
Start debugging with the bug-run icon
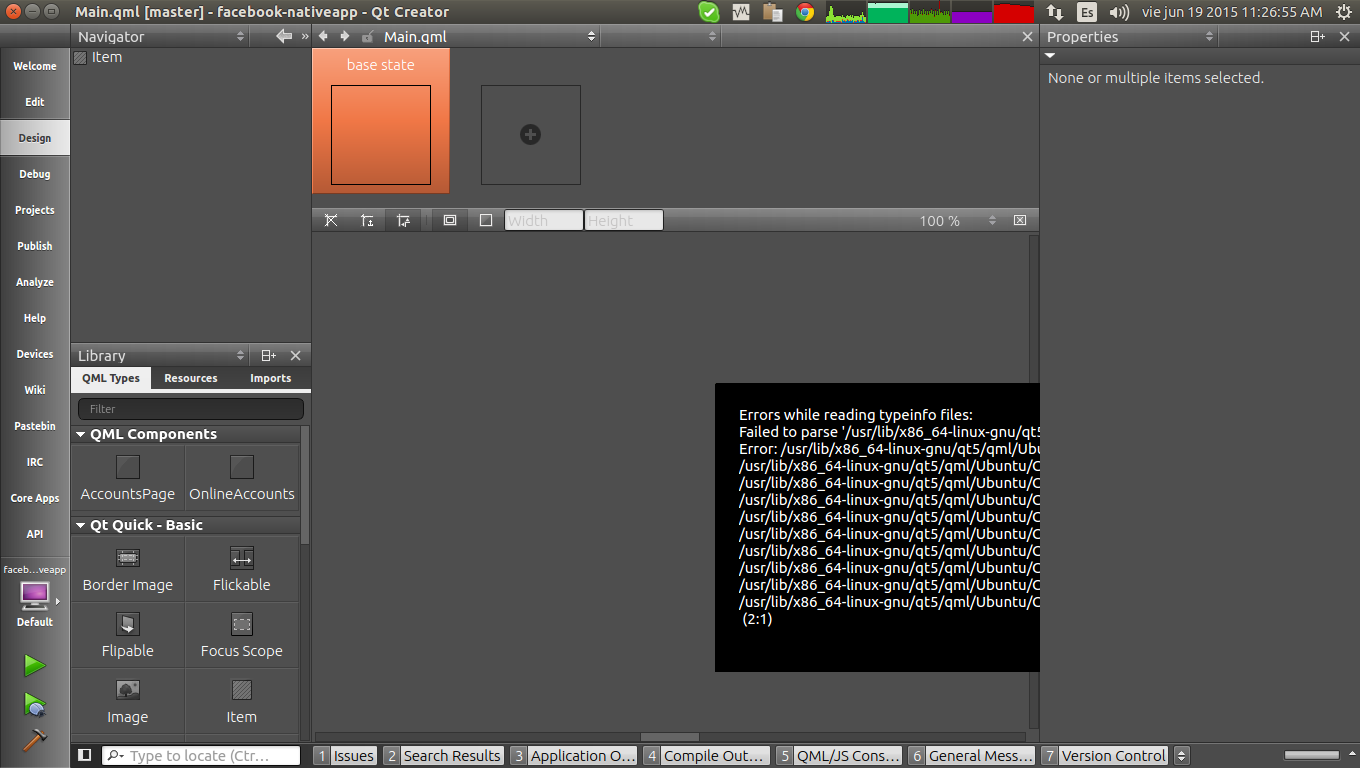(34, 704)
